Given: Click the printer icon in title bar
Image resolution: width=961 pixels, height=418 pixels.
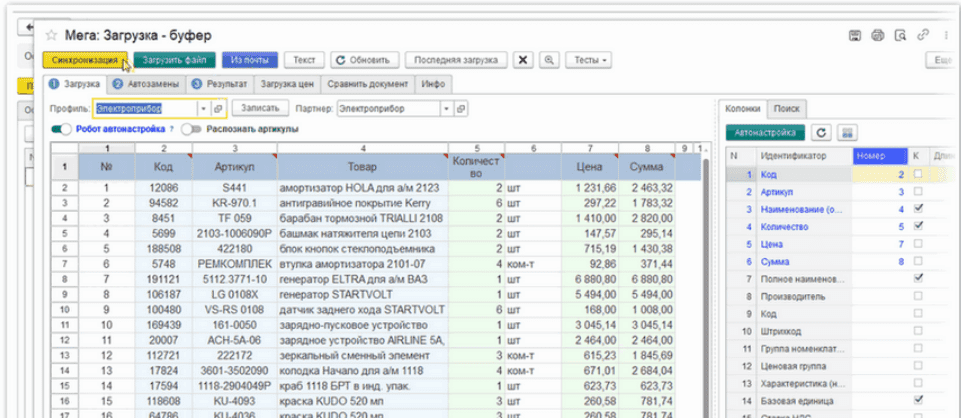Looking at the screenshot, I should click(877, 36).
